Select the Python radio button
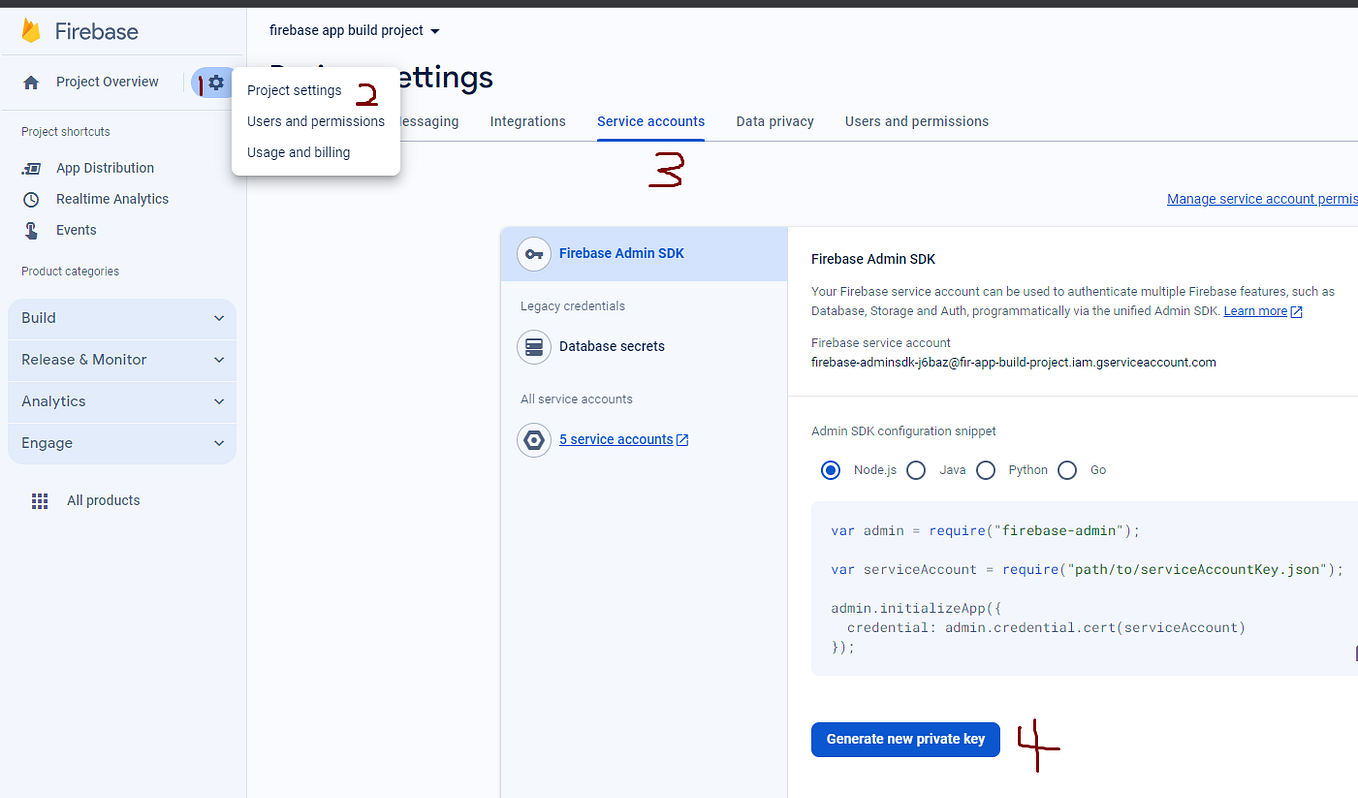This screenshot has height=798, width=1358. (x=986, y=470)
